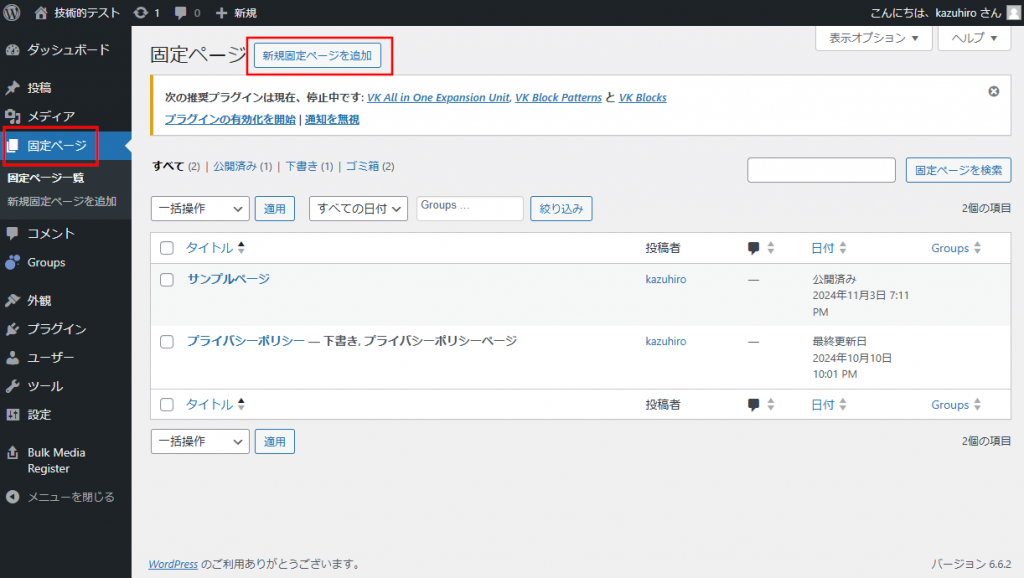Open the top 一括操作 bulk actions dropdown
The image size is (1024, 578).
pyautogui.click(x=199, y=208)
